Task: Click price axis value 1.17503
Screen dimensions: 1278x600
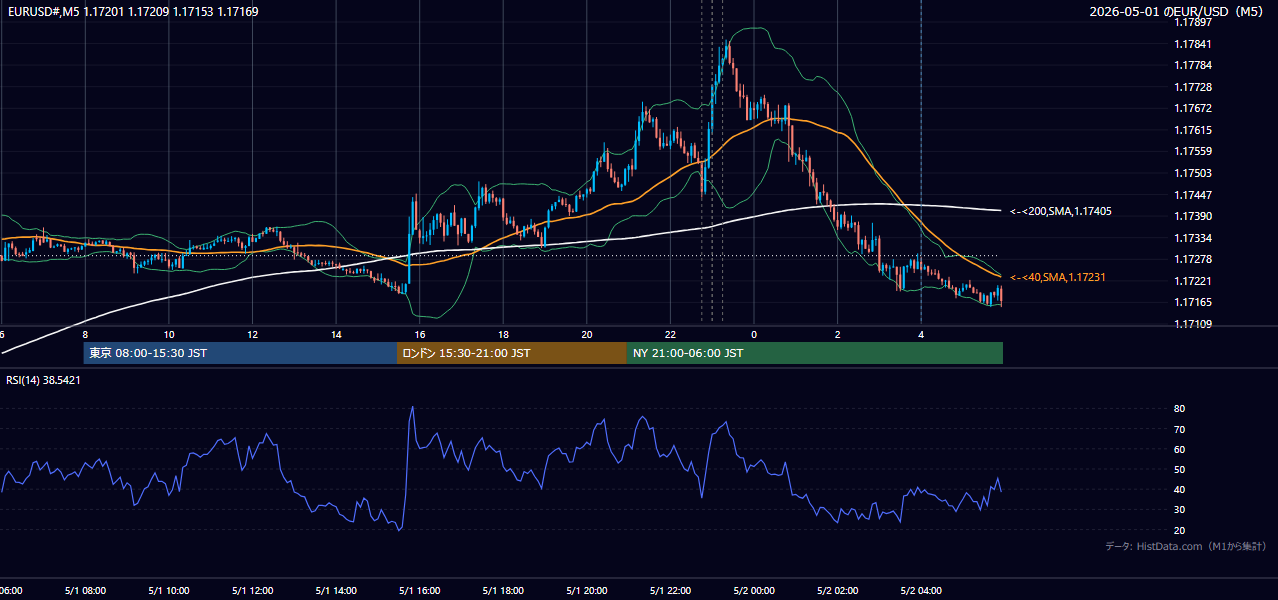Action: coord(1193,173)
